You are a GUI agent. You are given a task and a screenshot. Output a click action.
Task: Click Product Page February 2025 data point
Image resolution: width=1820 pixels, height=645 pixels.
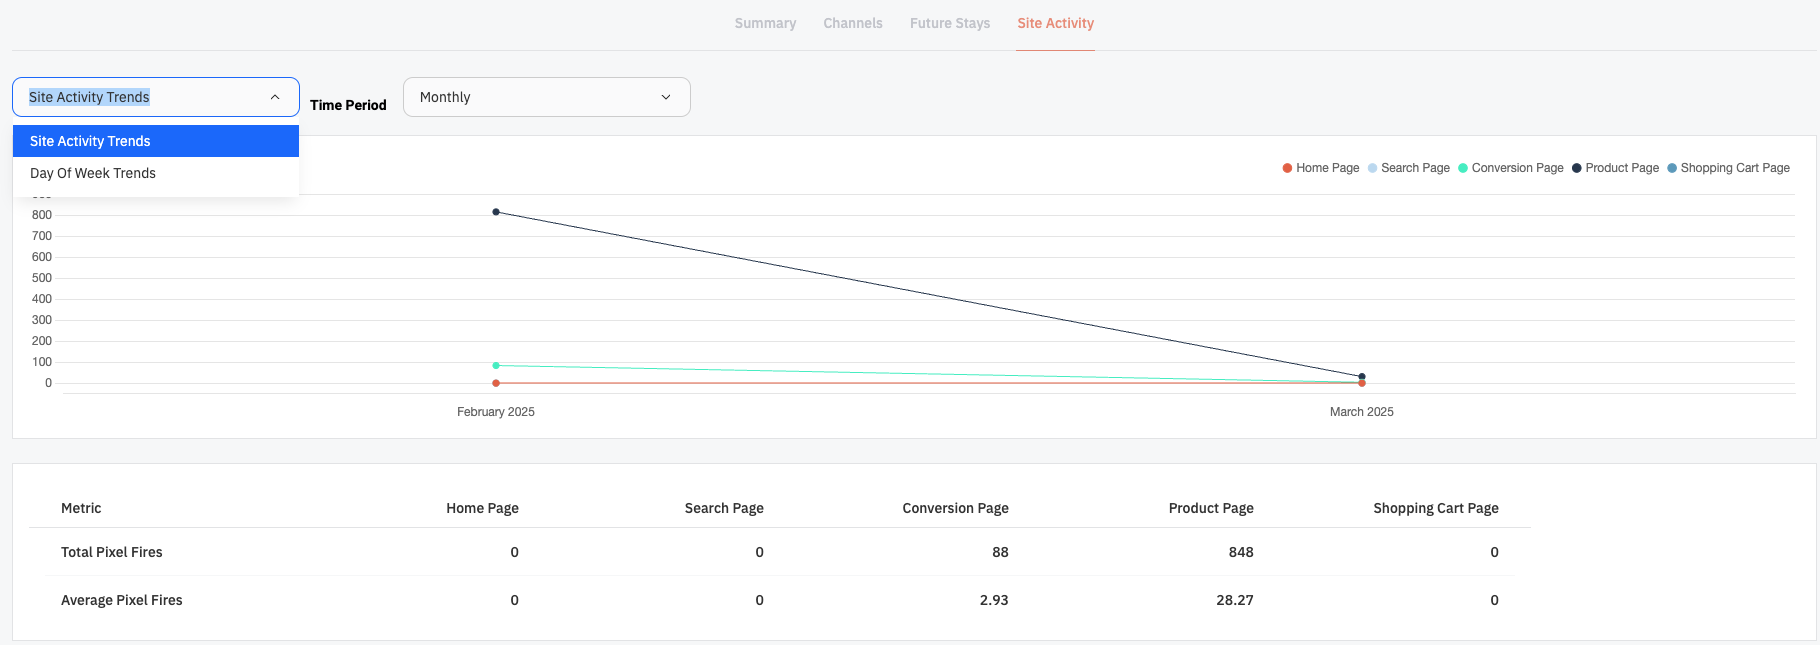click(x=496, y=212)
